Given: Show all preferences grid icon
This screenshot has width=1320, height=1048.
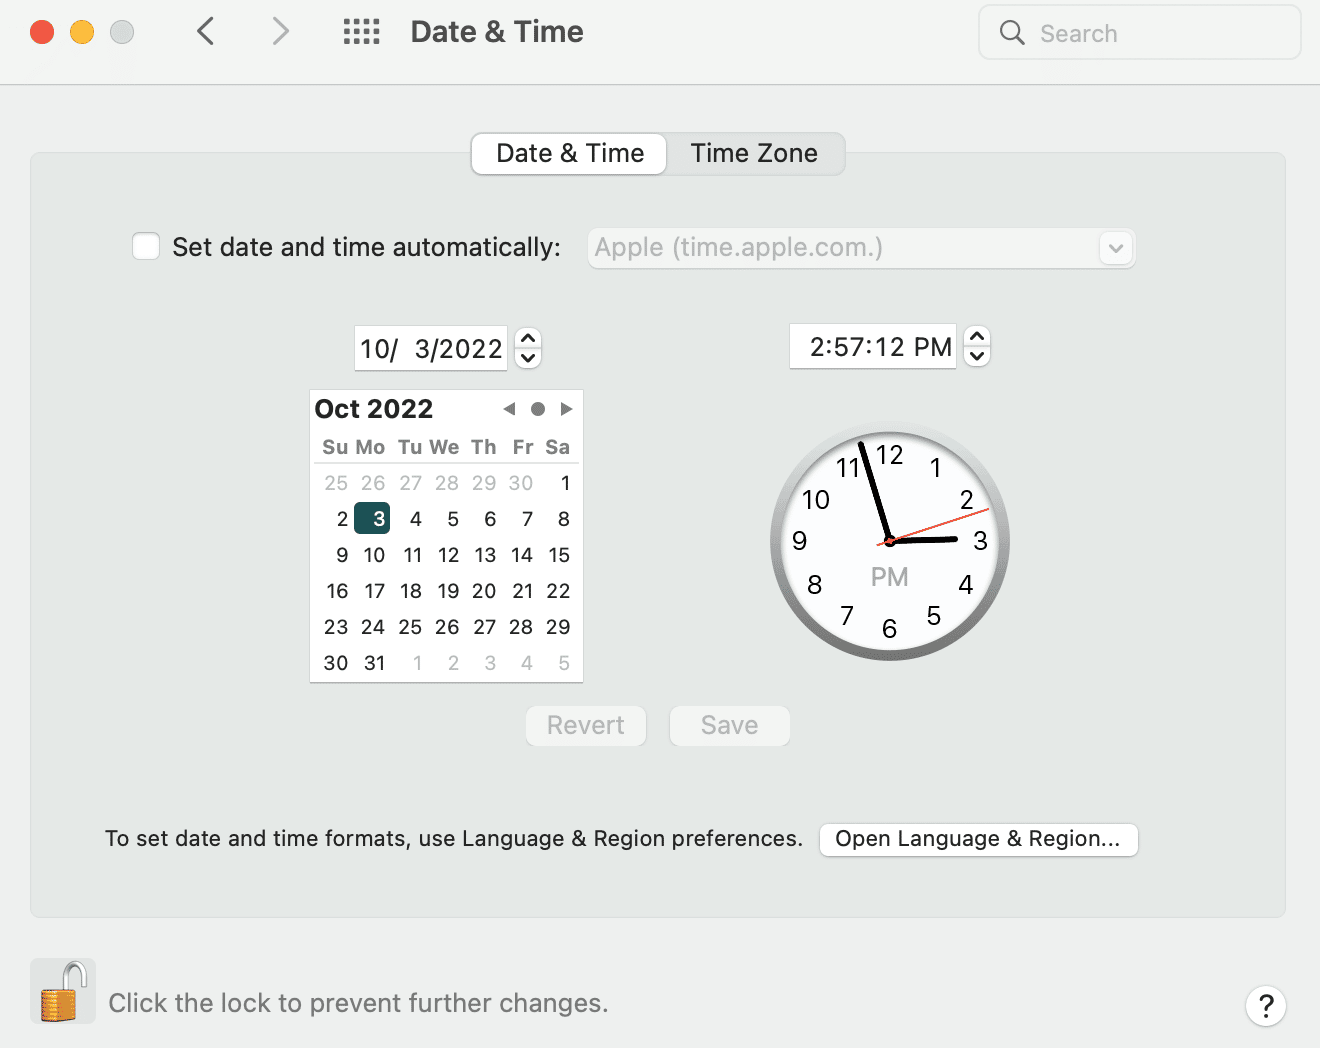Looking at the screenshot, I should [361, 32].
